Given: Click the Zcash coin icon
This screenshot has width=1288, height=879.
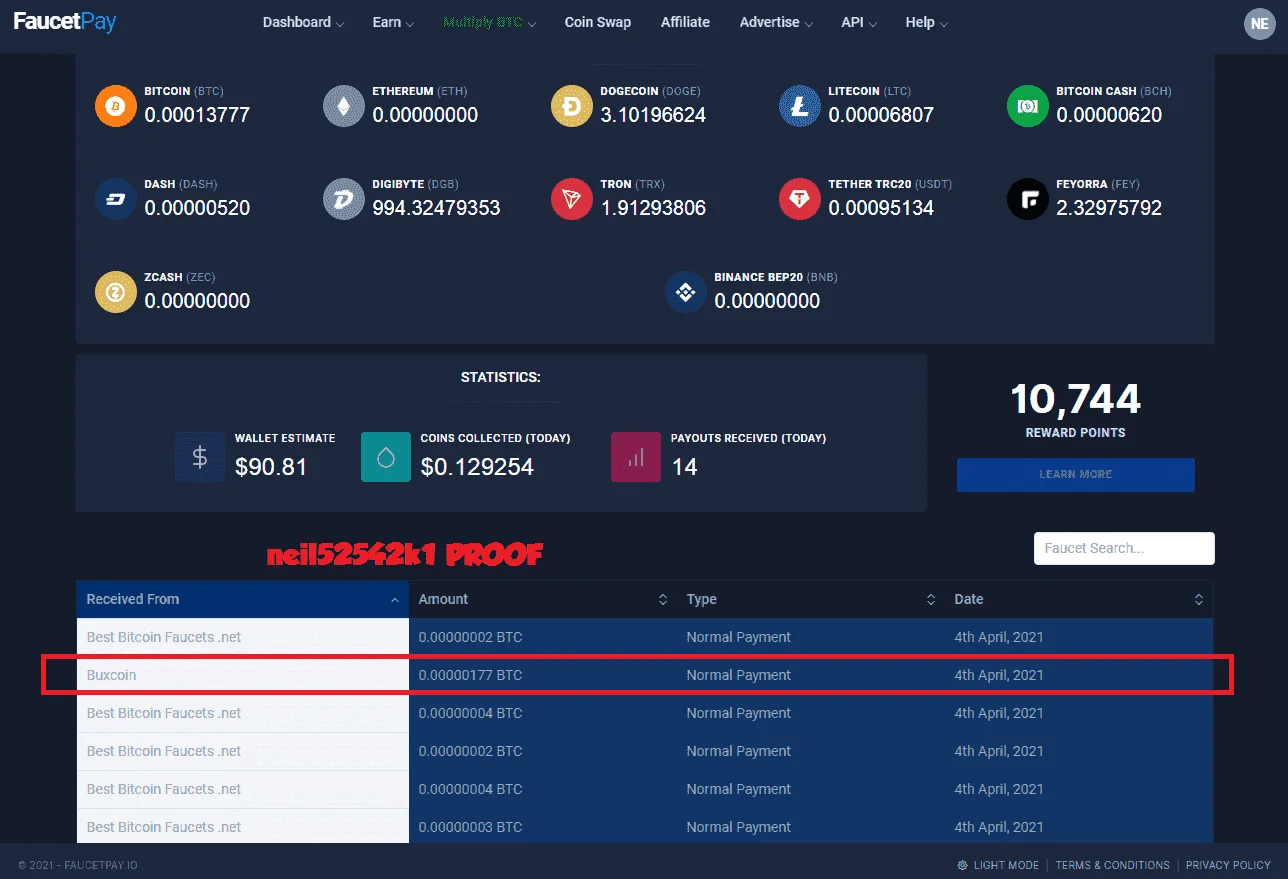Looking at the screenshot, I should coord(115,292).
